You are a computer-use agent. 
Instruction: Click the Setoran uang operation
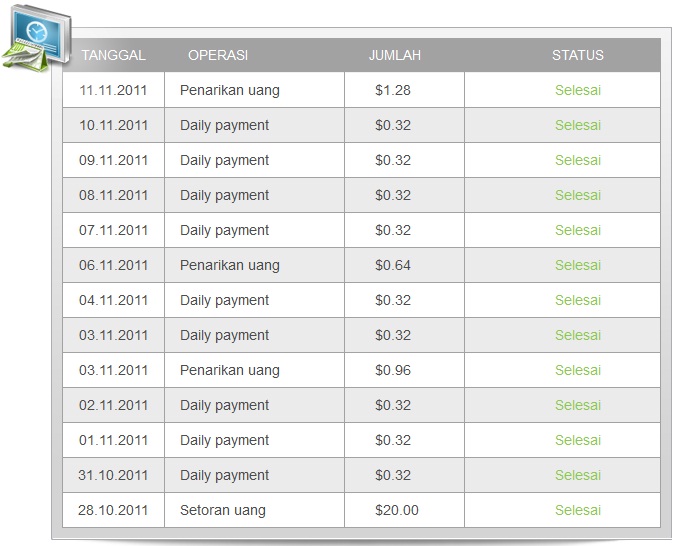[x=223, y=510]
